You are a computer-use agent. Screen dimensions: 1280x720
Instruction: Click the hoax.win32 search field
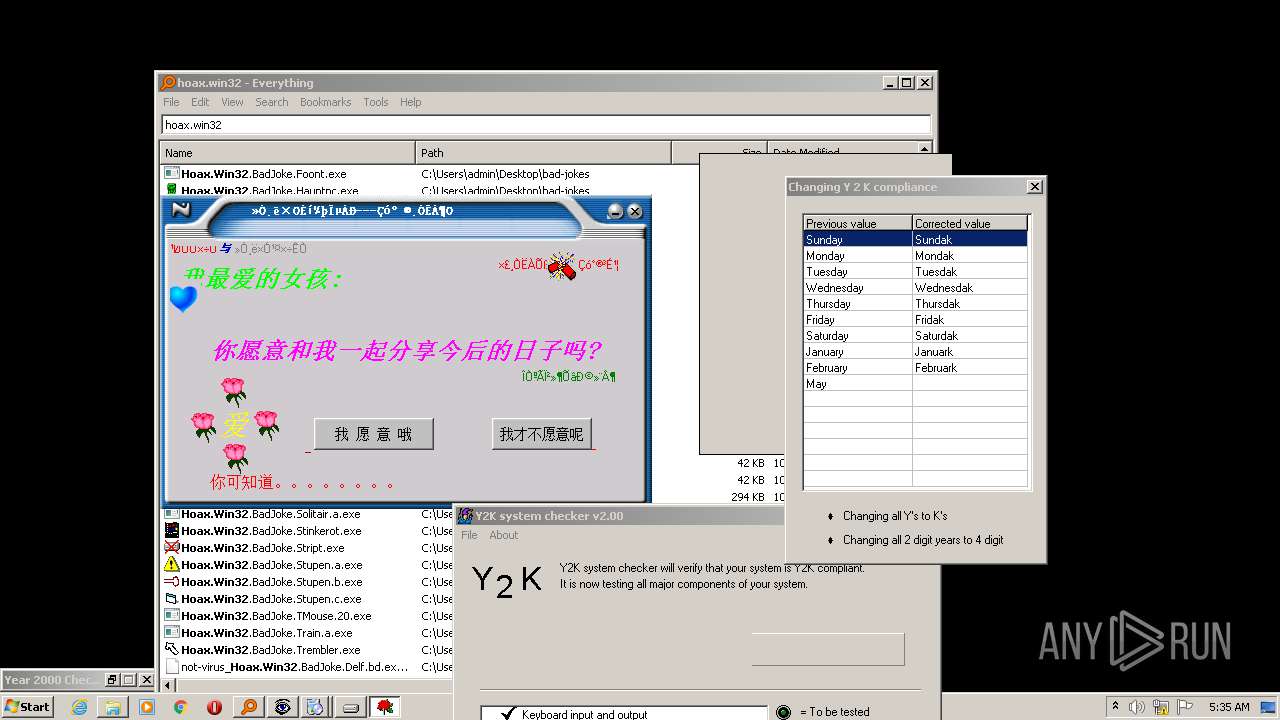pos(546,125)
